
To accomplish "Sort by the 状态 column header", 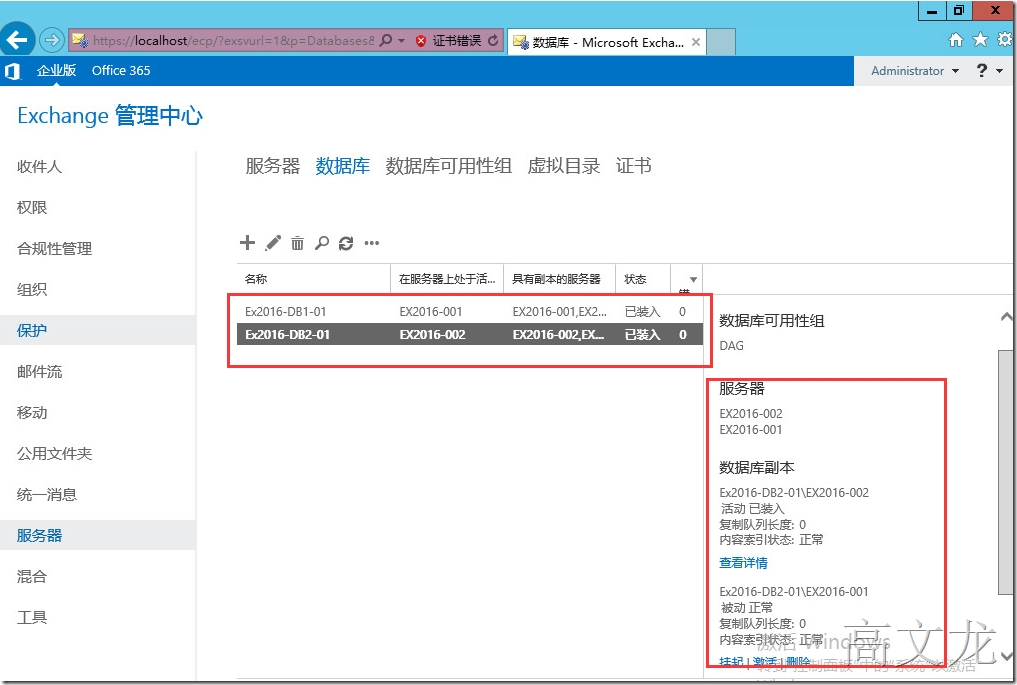I will (643, 279).
